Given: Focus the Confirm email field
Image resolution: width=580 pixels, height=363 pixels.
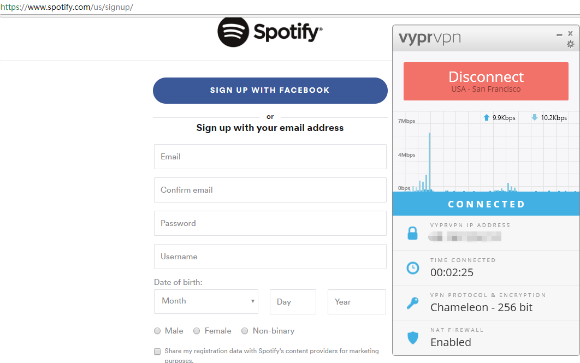Looking at the screenshot, I should pos(270,190).
